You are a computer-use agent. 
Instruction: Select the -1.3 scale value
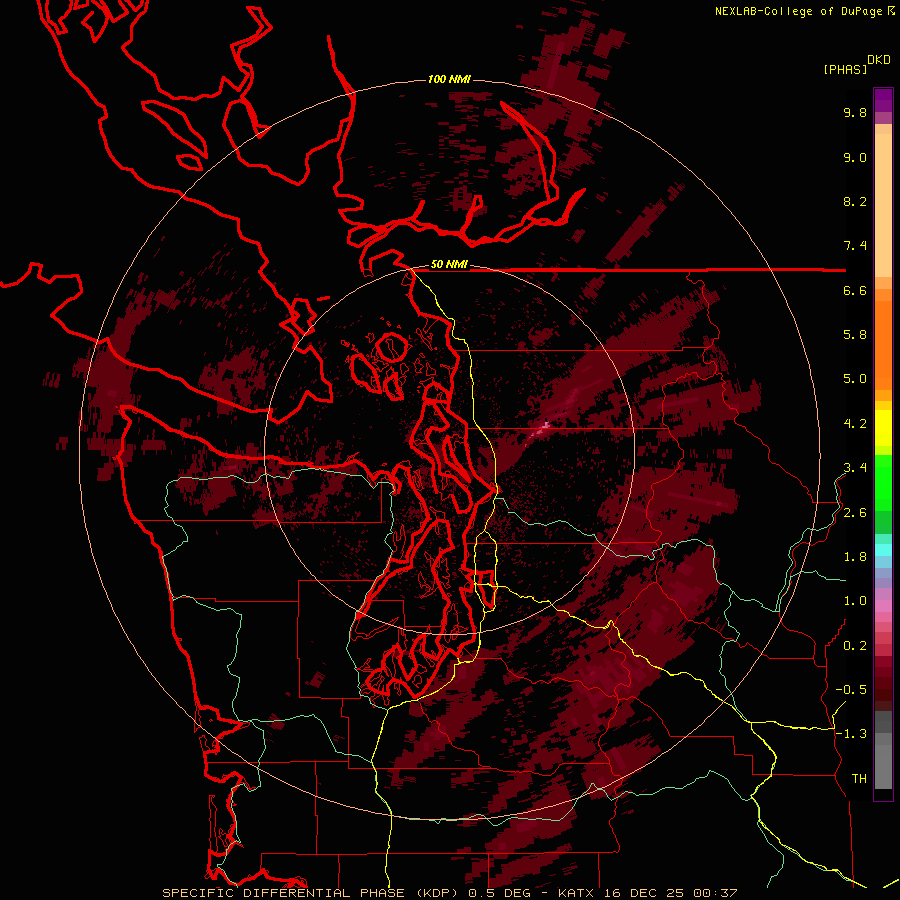pos(851,734)
